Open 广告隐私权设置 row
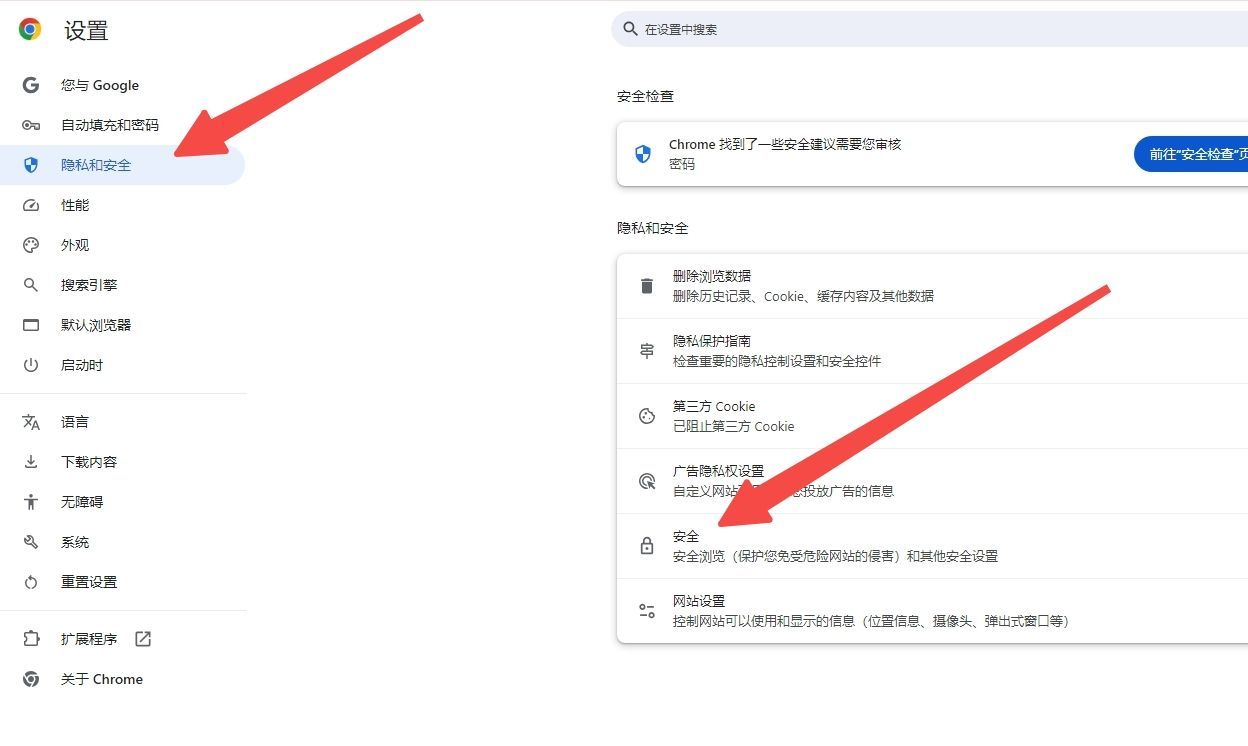Image resolution: width=1248 pixels, height=746 pixels. 932,481
